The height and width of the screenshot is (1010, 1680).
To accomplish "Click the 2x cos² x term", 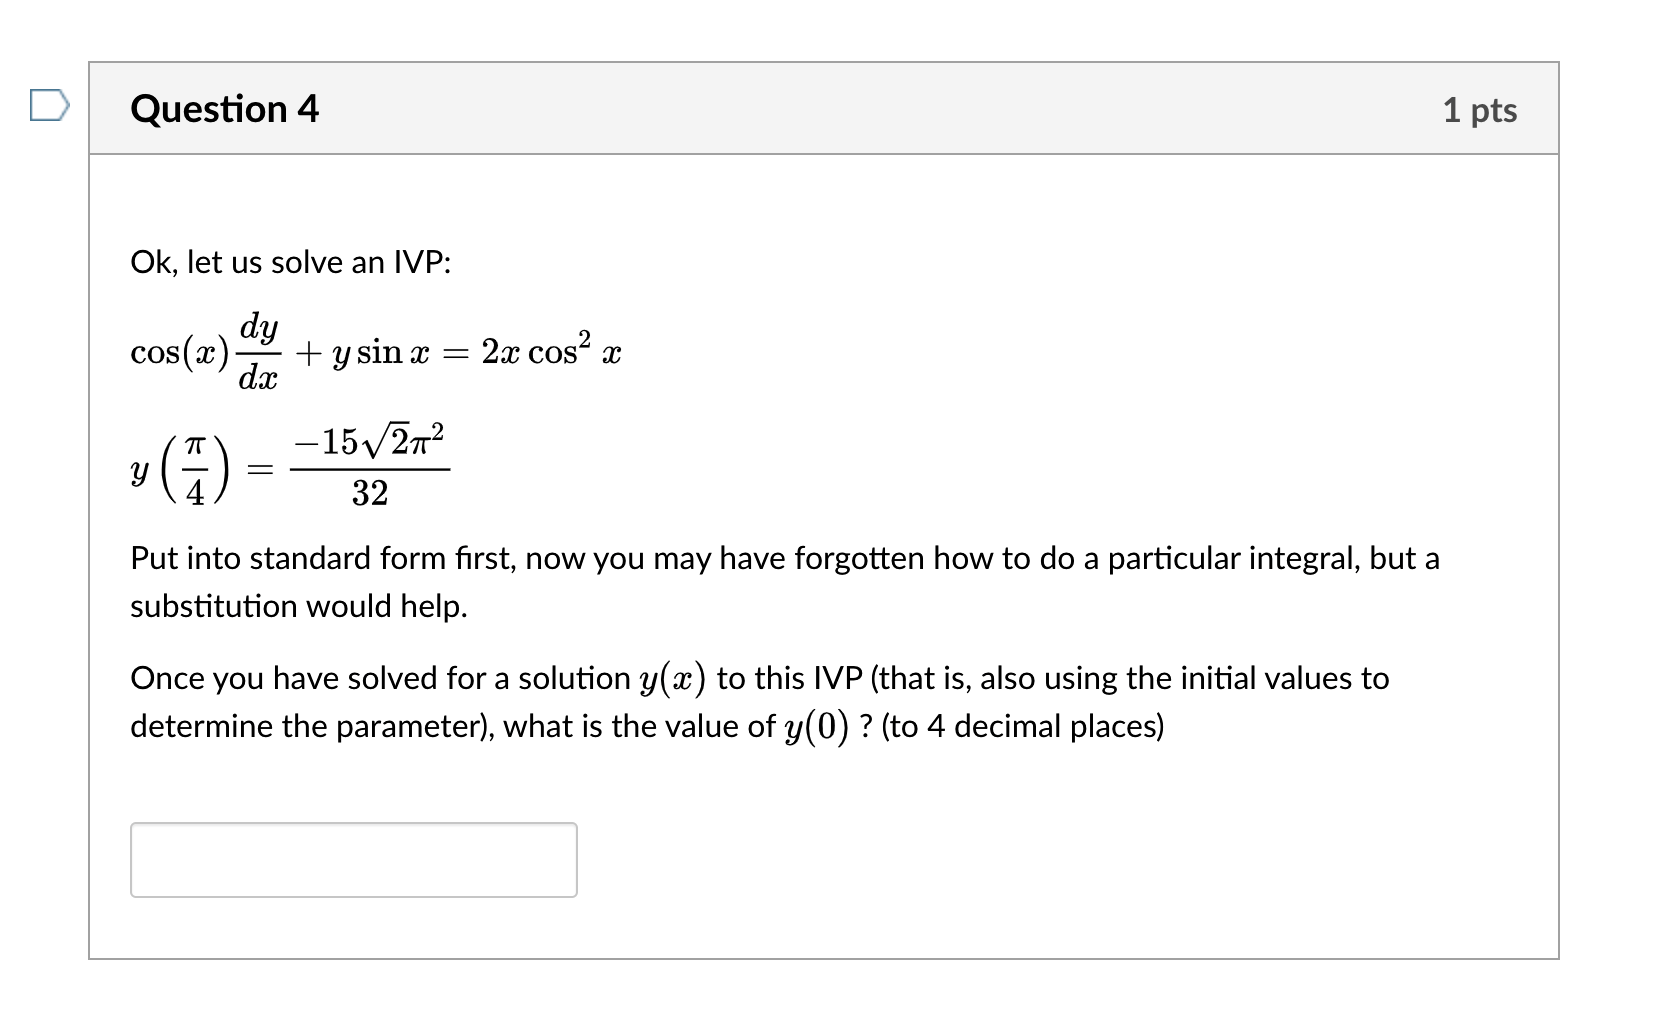I will 550,350.
